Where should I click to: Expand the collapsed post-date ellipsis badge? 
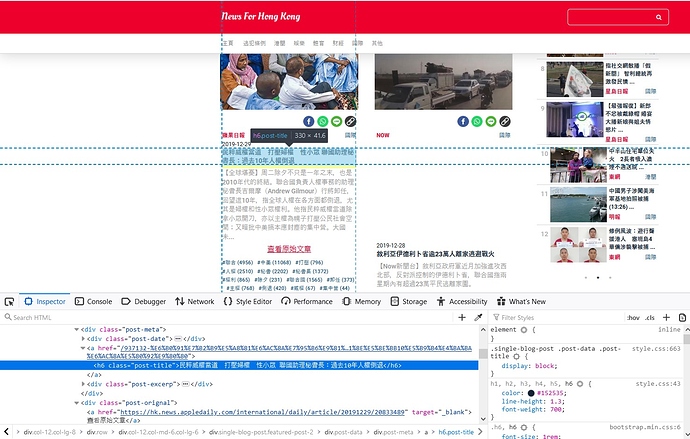pyautogui.click(x=178, y=339)
